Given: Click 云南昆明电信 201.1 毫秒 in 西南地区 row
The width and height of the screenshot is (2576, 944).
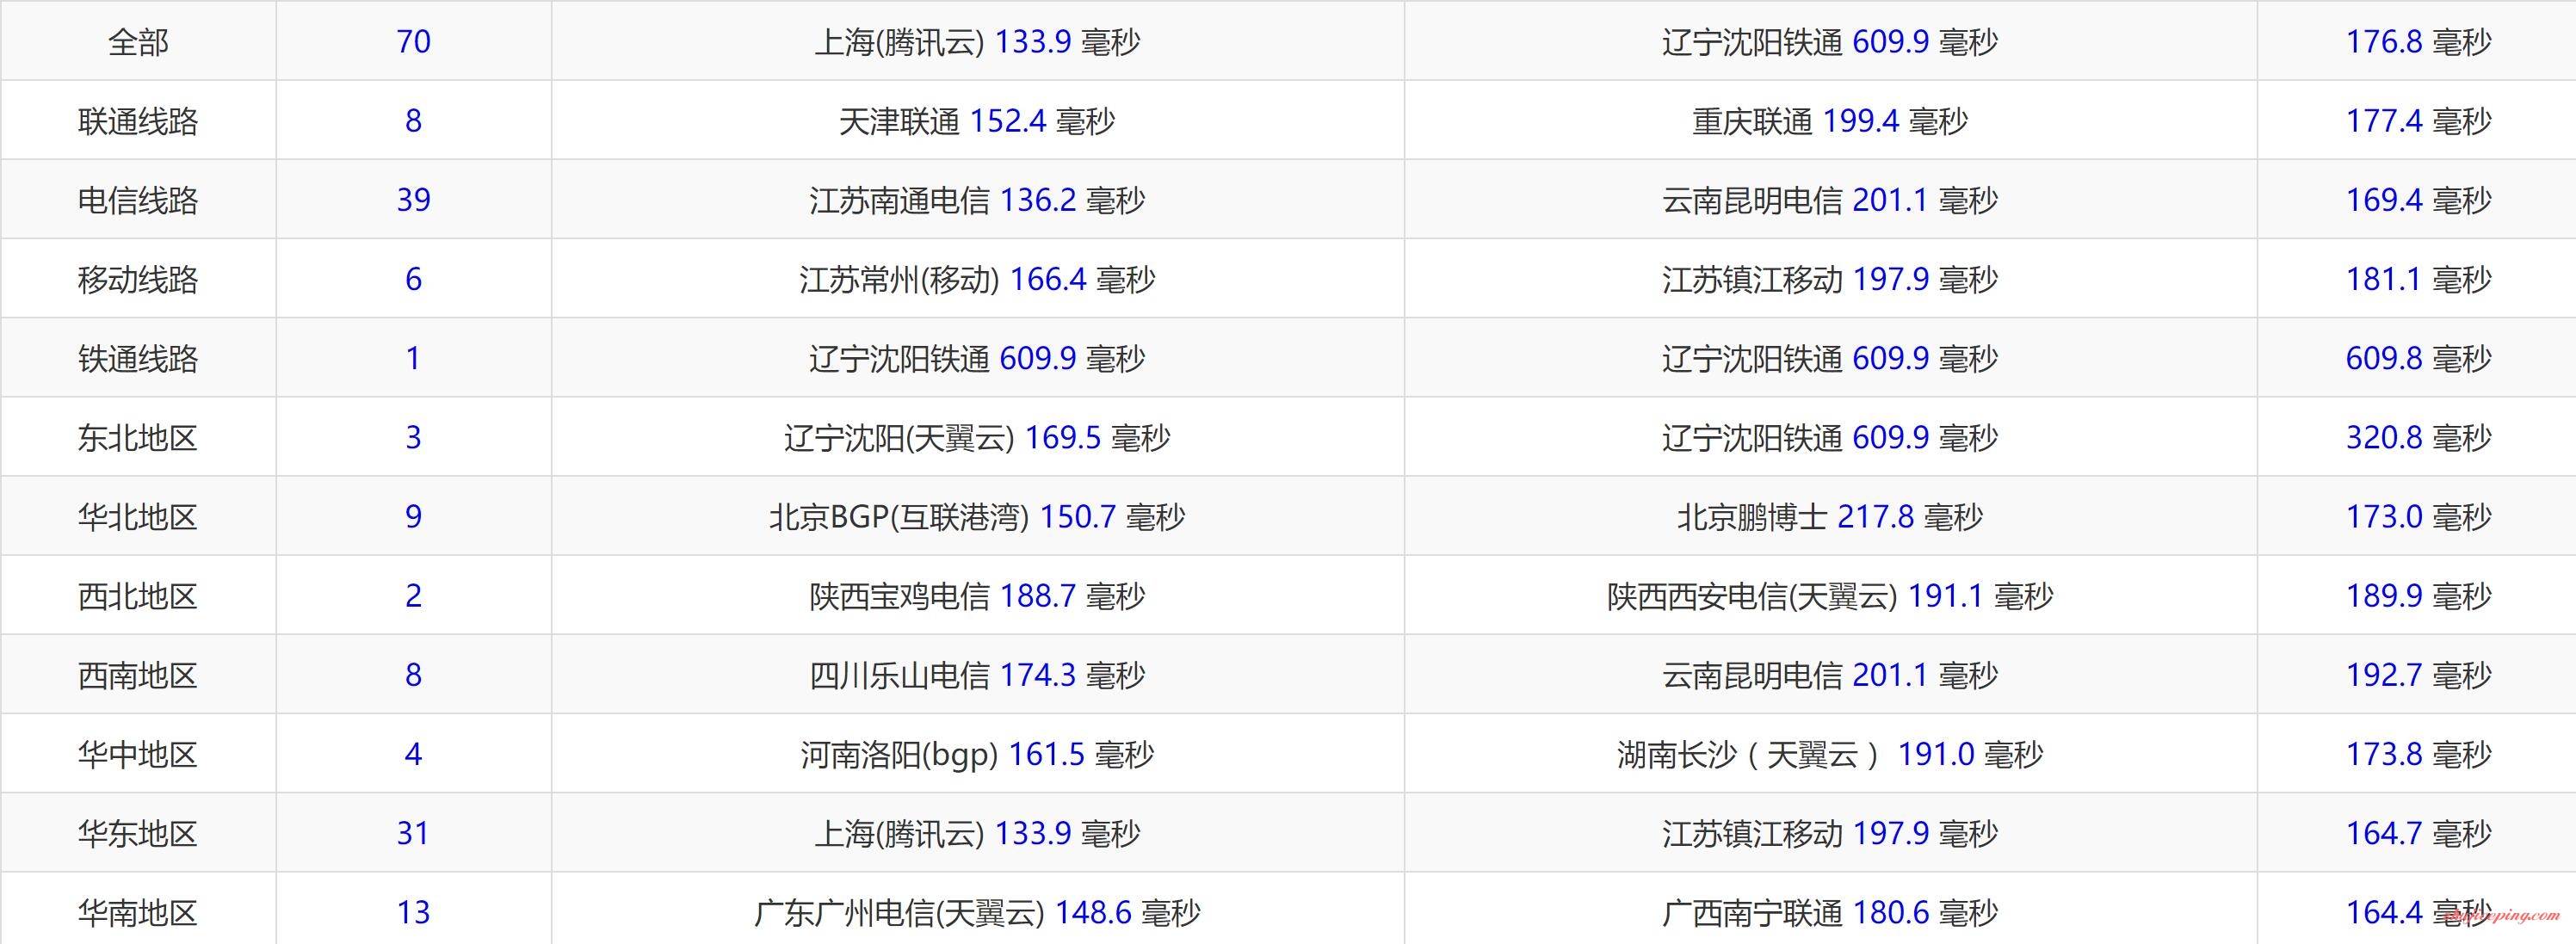Looking at the screenshot, I should [x=1830, y=675].
